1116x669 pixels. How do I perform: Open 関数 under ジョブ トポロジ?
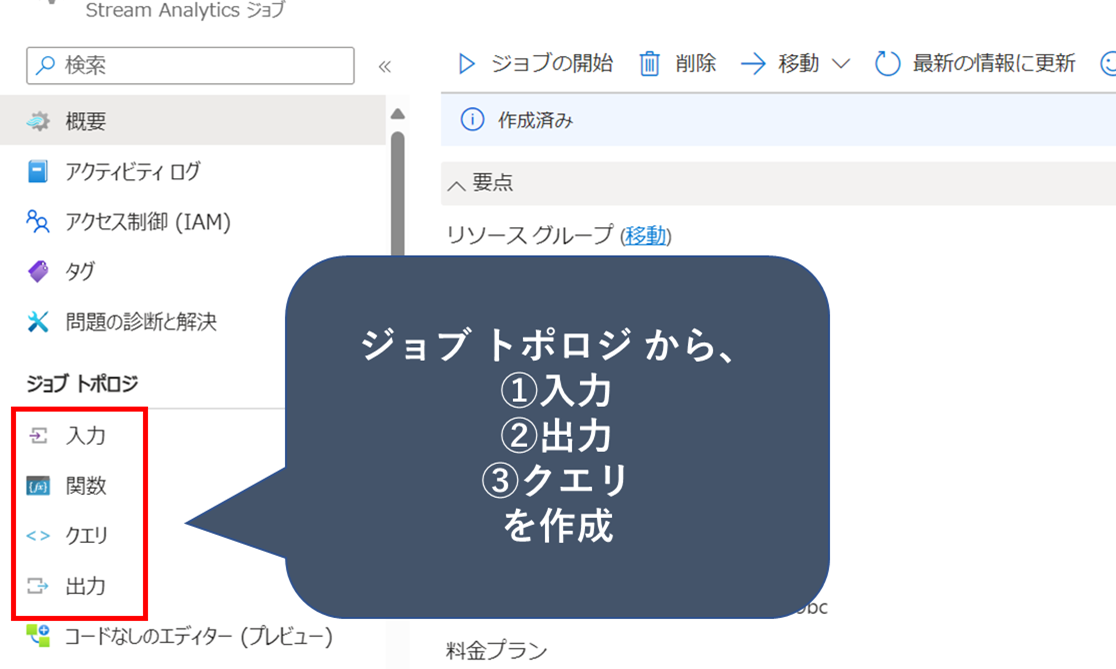85,486
